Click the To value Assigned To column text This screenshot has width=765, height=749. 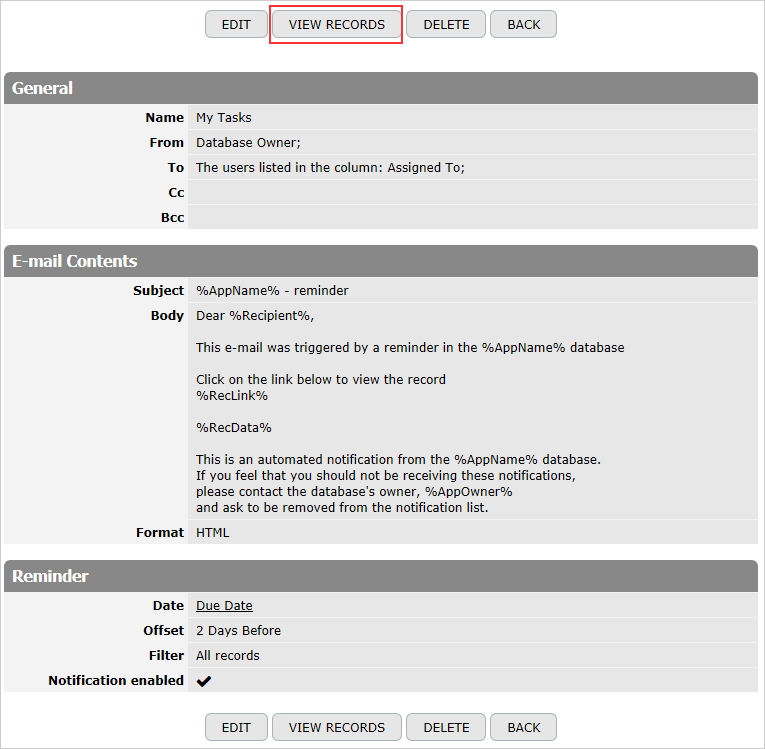(x=330, y=167)
